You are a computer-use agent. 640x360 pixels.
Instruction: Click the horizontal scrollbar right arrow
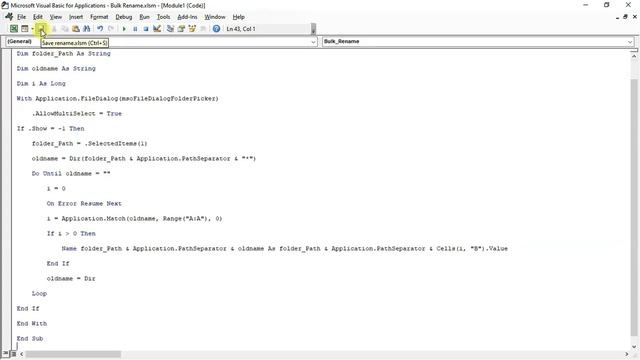(x=627, y=354)
